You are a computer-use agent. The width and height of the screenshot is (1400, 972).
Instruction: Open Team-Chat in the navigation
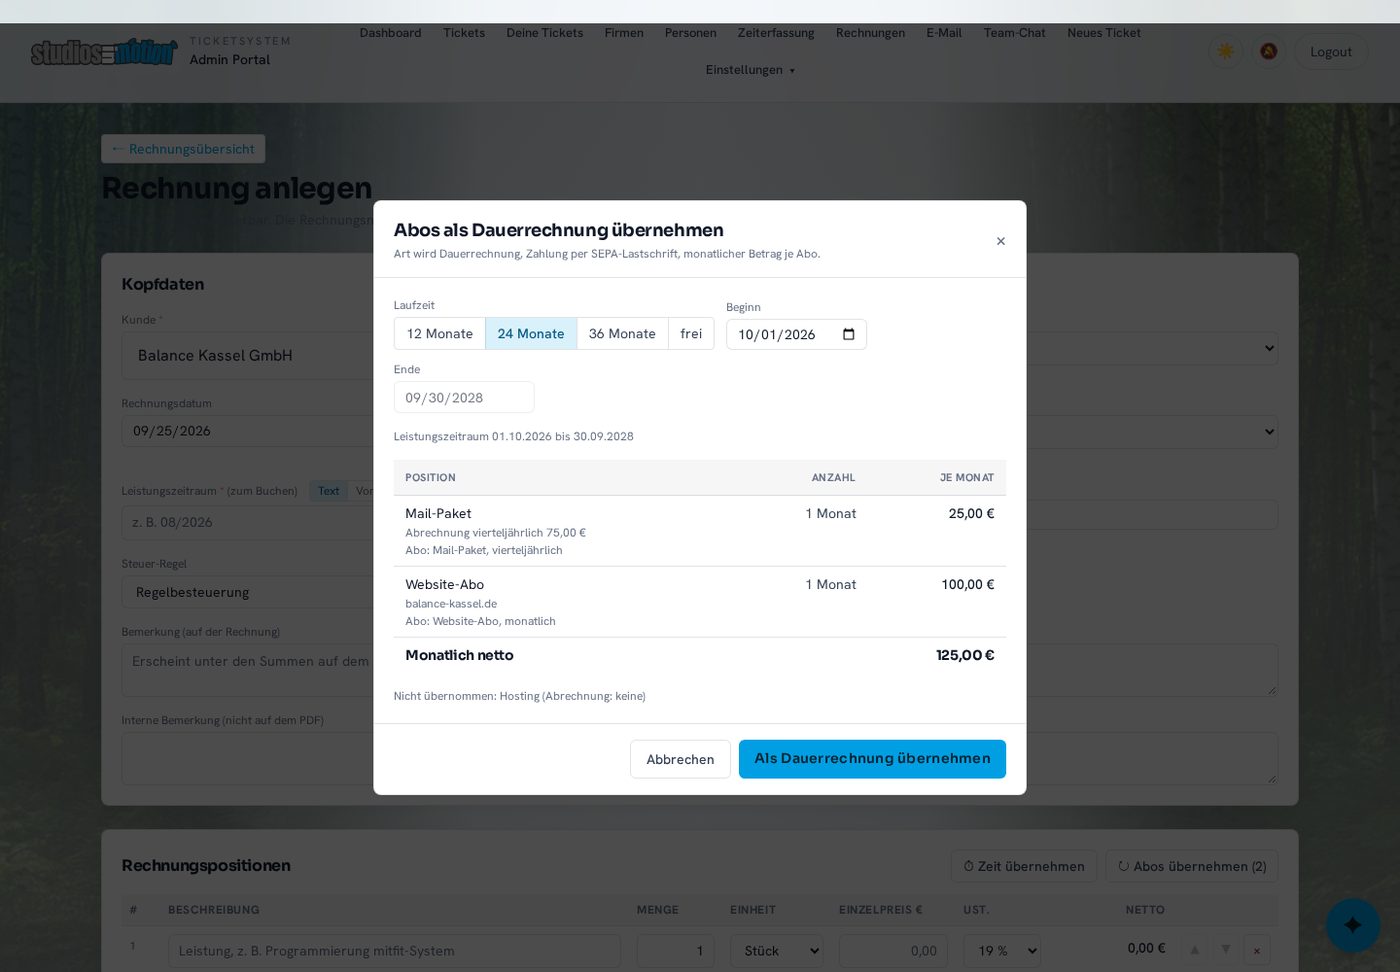[1014, 33]
